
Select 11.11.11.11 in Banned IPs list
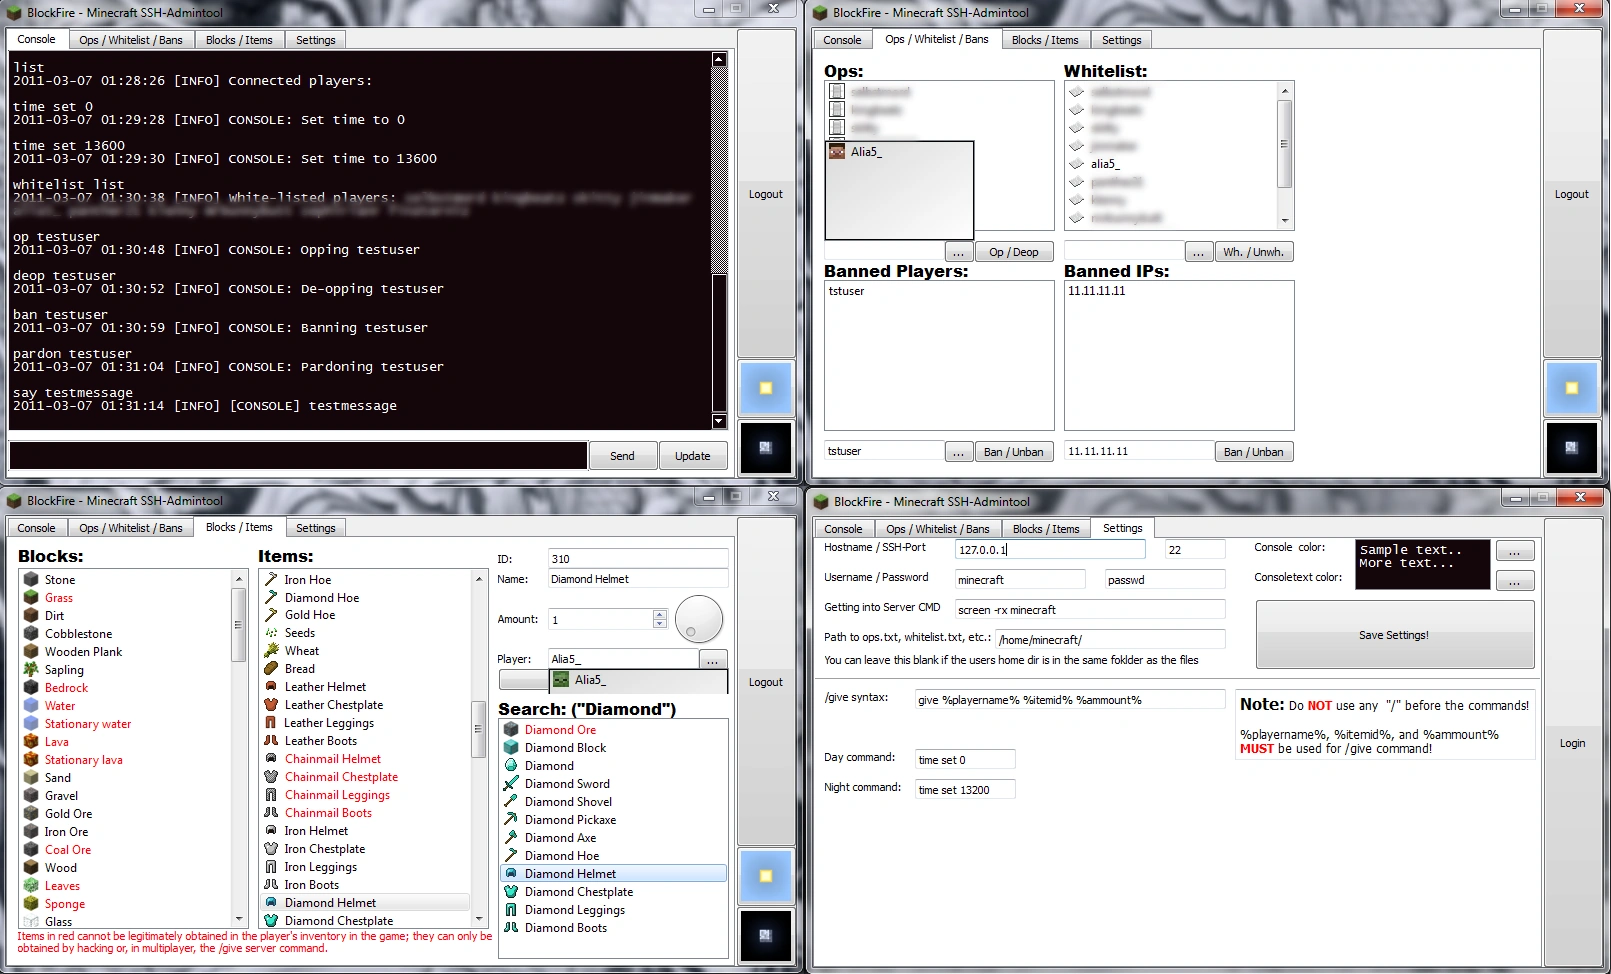1097,291
